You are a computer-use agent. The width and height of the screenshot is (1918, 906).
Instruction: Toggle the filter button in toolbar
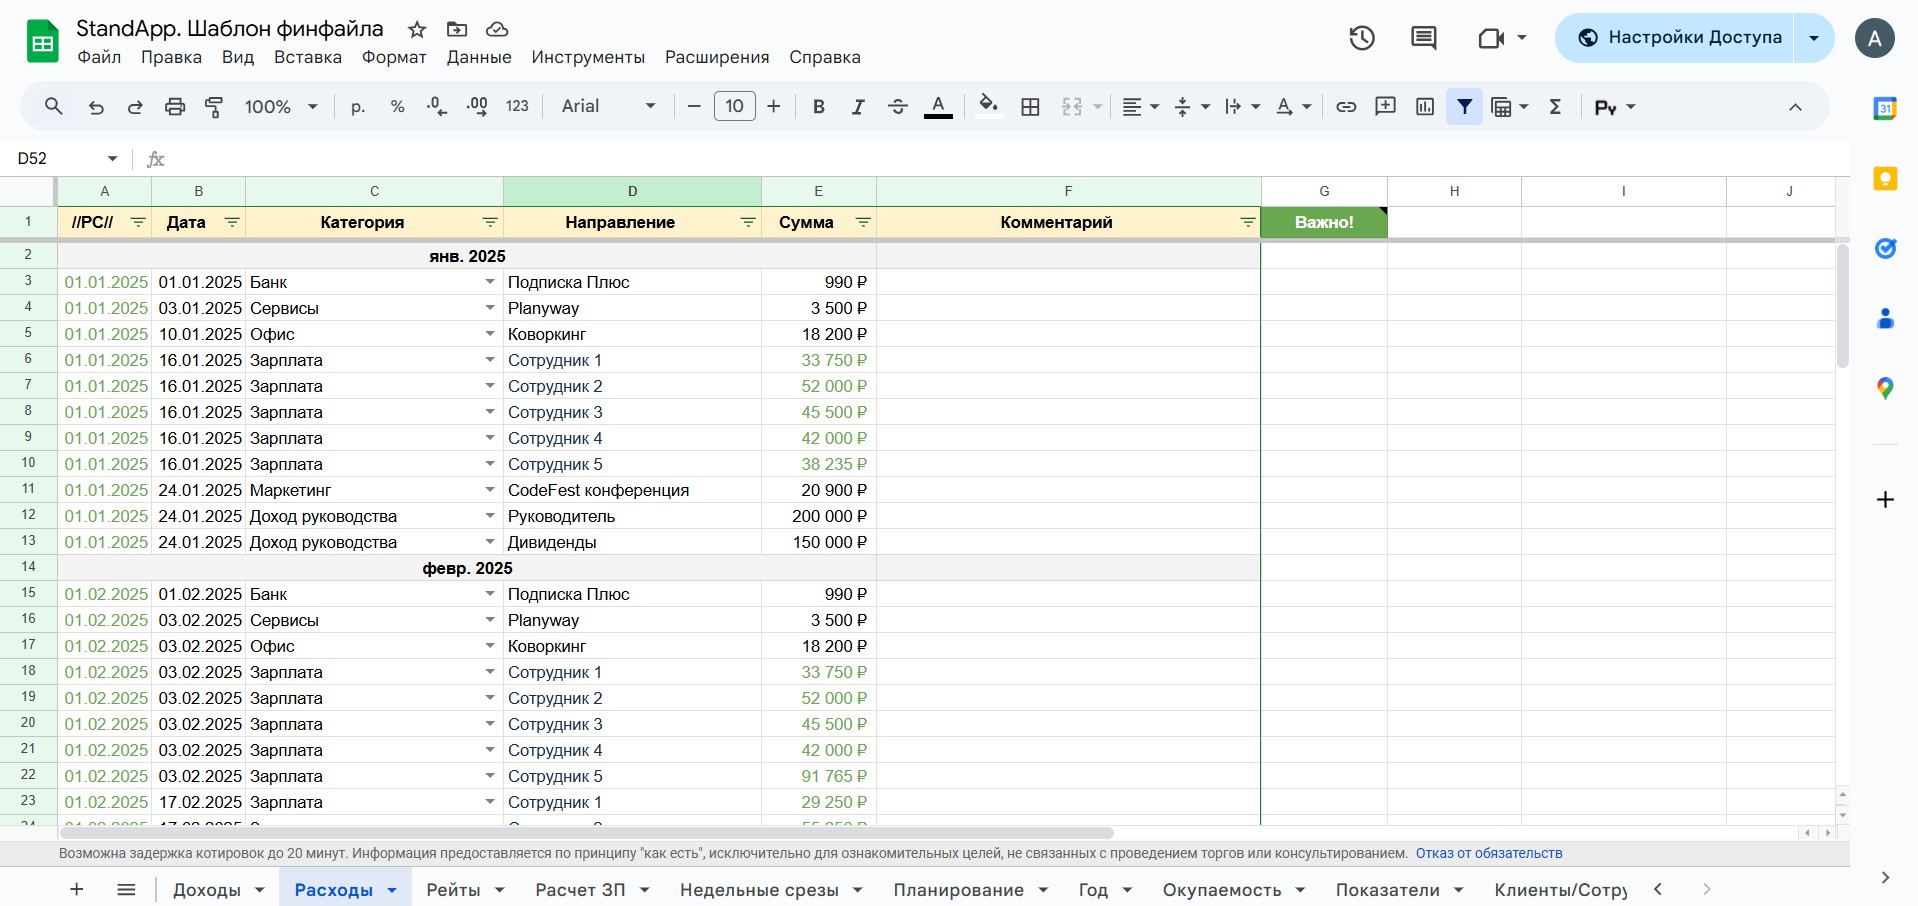(1464, 107)
